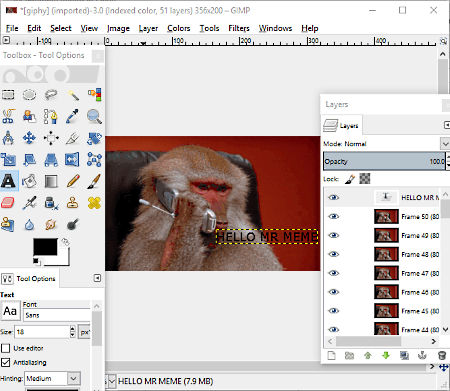Open the Select menu
The image size is (450, 391).
pos(61,28)
